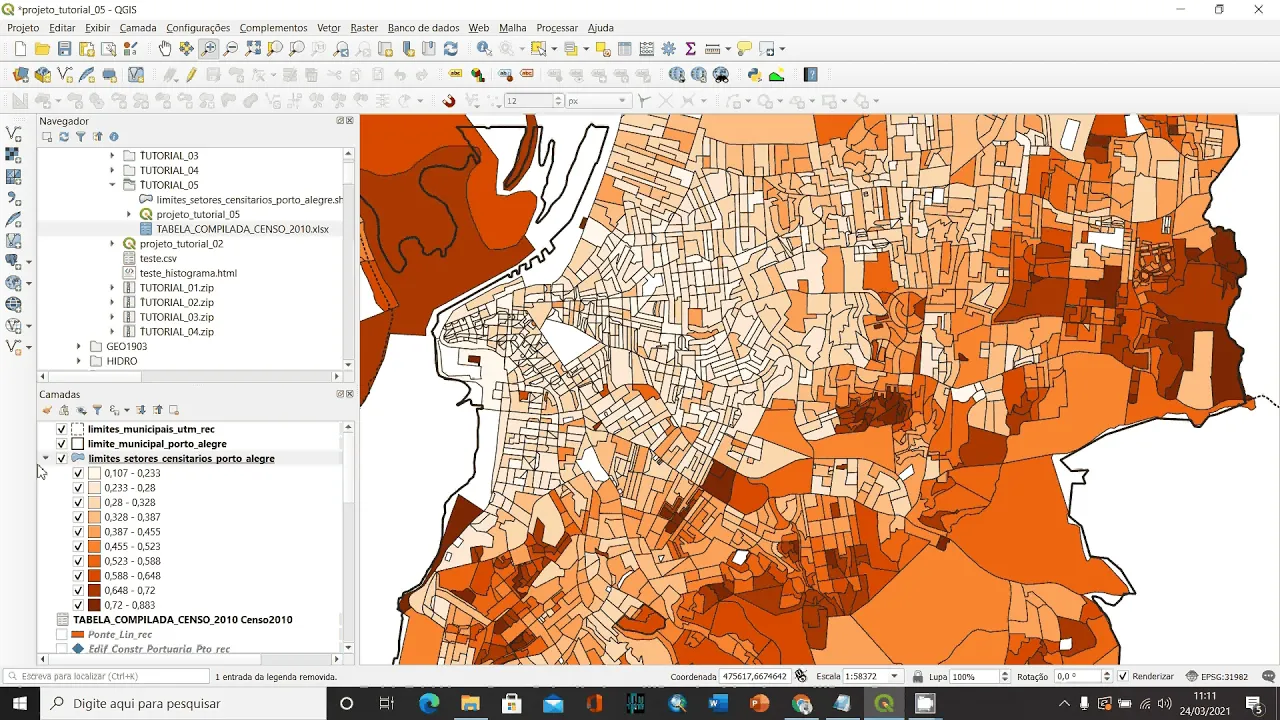Image resolution: width=1280 pixels, height=720 pixels.
Task: Toggle the 0,107 - 0,233 class checkbox
Action: pos(78,473)
